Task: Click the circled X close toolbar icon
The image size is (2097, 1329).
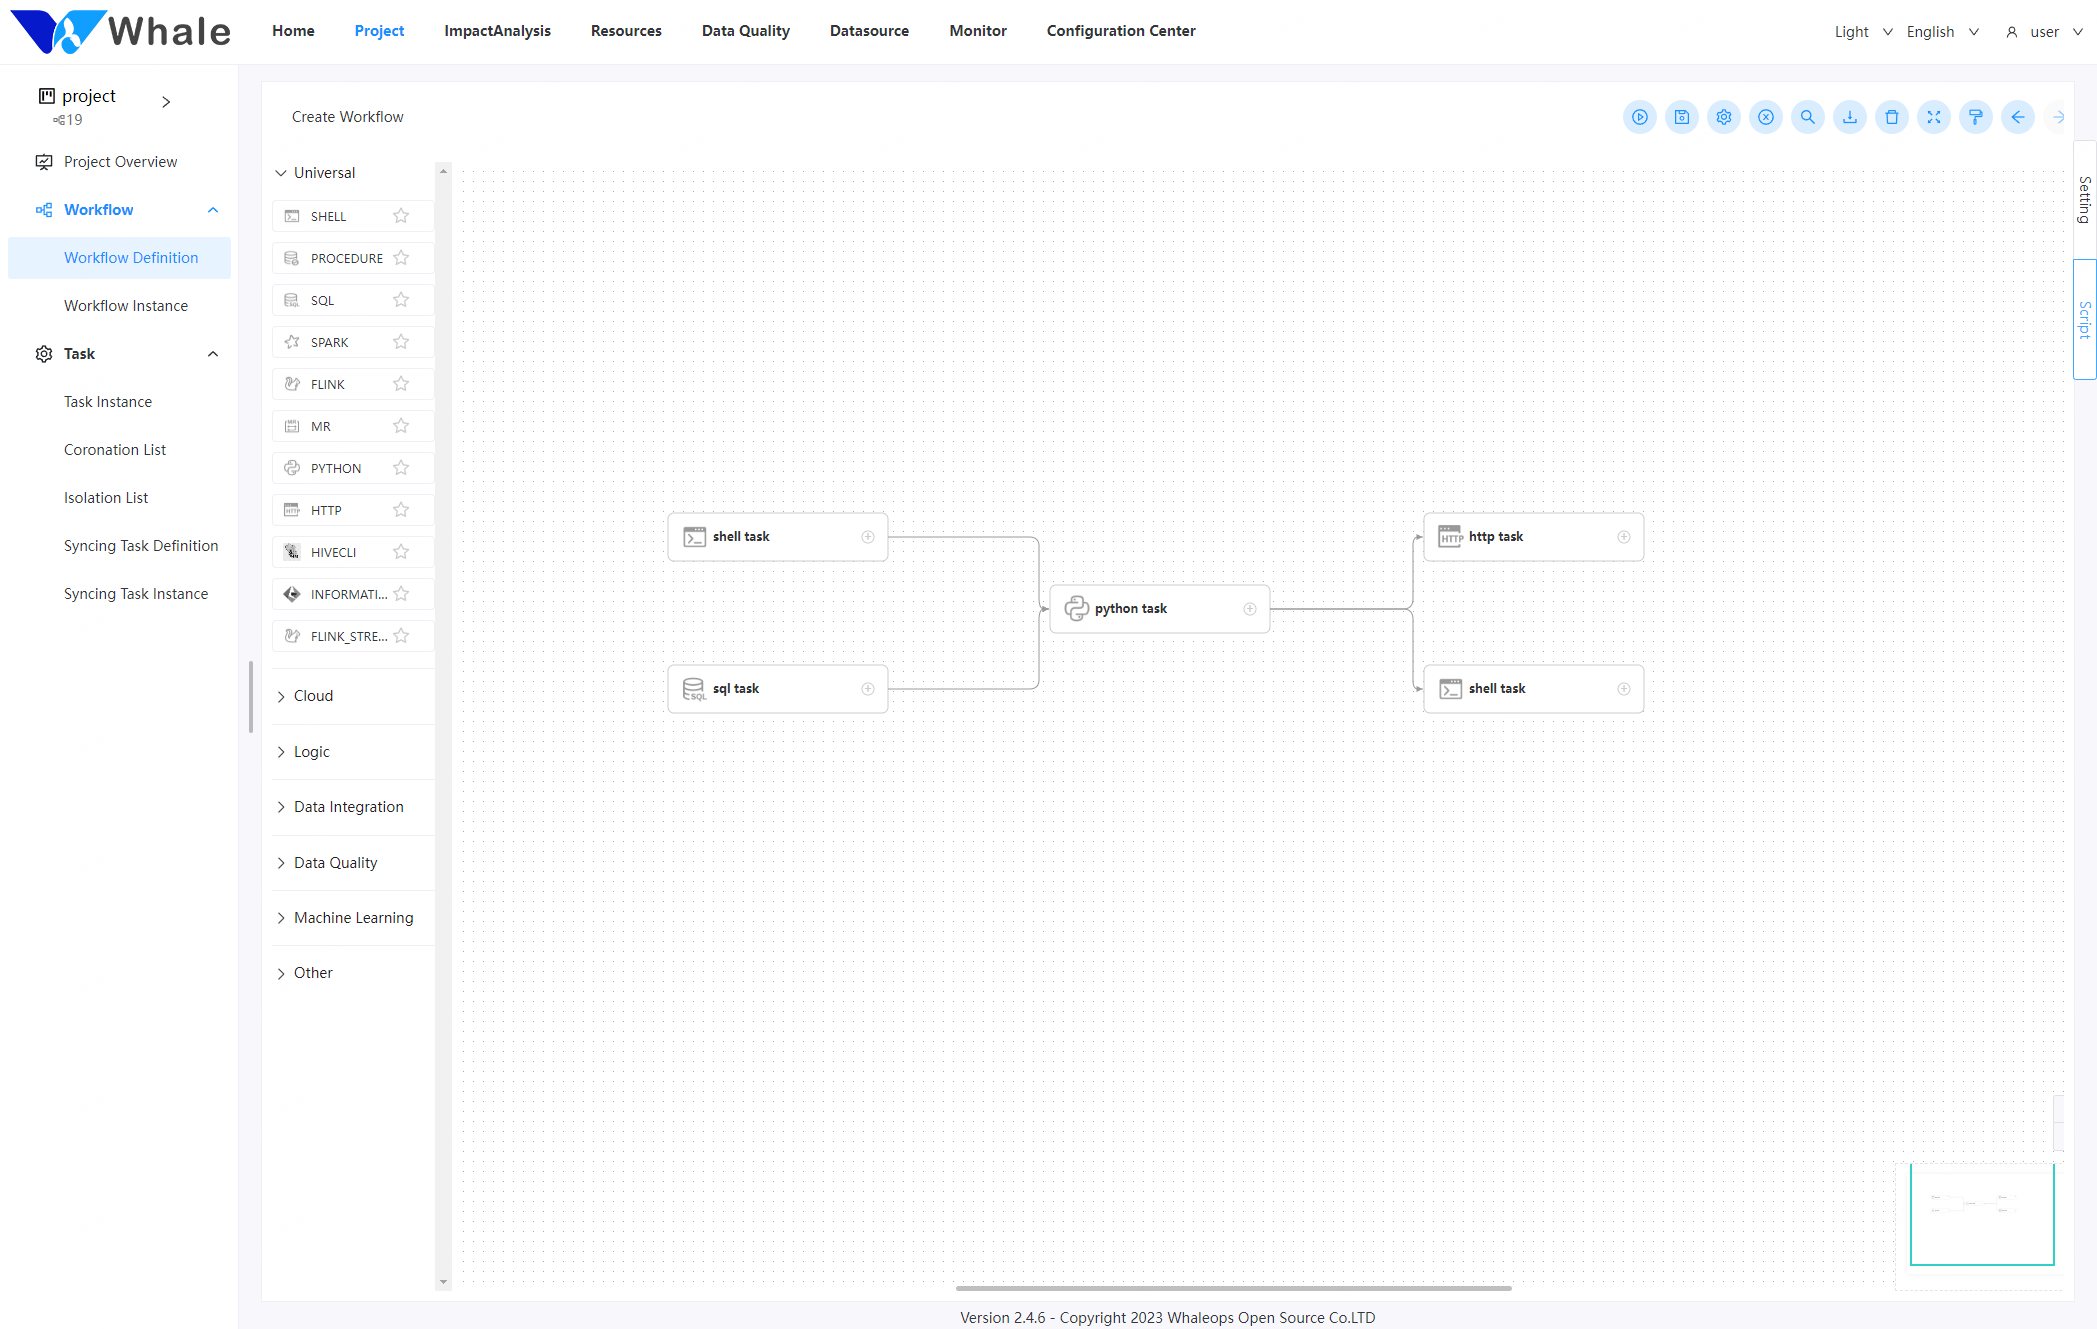Action: (1766, 117)
